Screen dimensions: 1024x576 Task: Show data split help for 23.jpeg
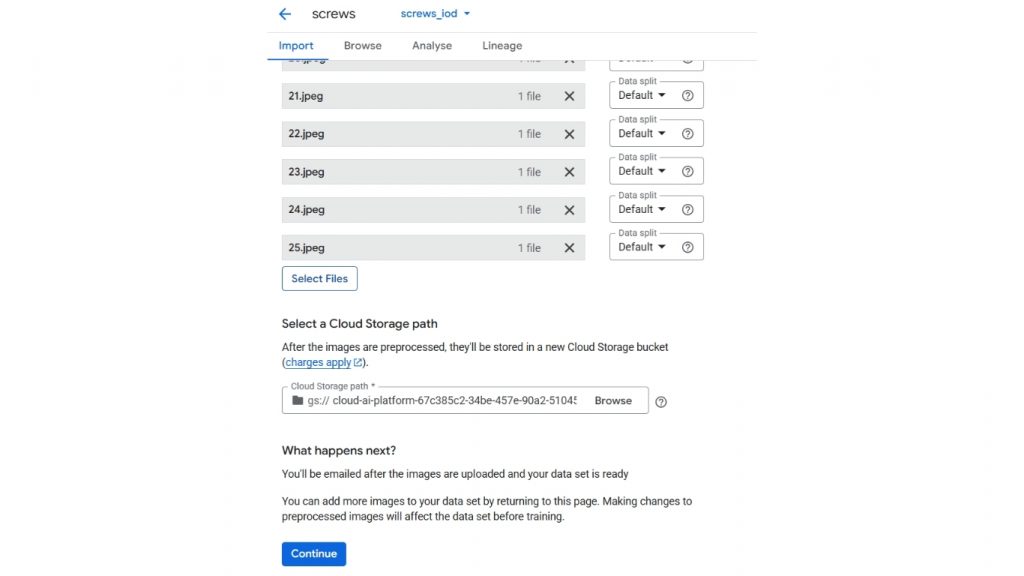[687, 171]
